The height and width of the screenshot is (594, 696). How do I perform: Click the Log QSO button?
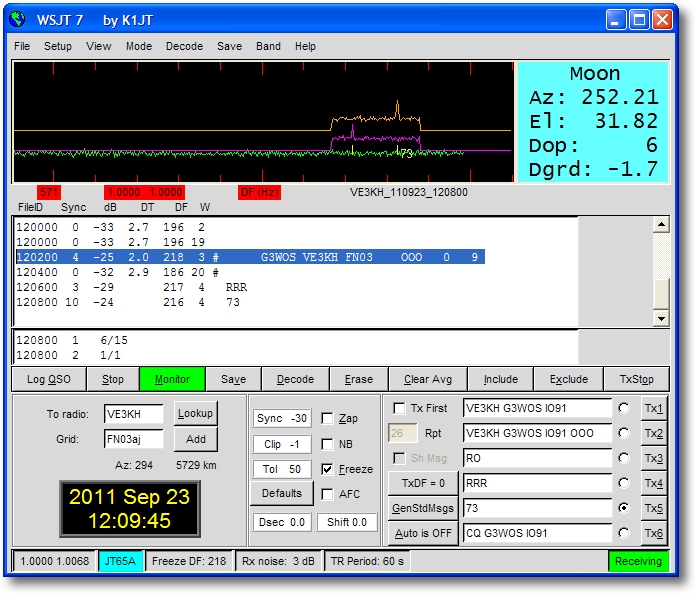(49, 380)
